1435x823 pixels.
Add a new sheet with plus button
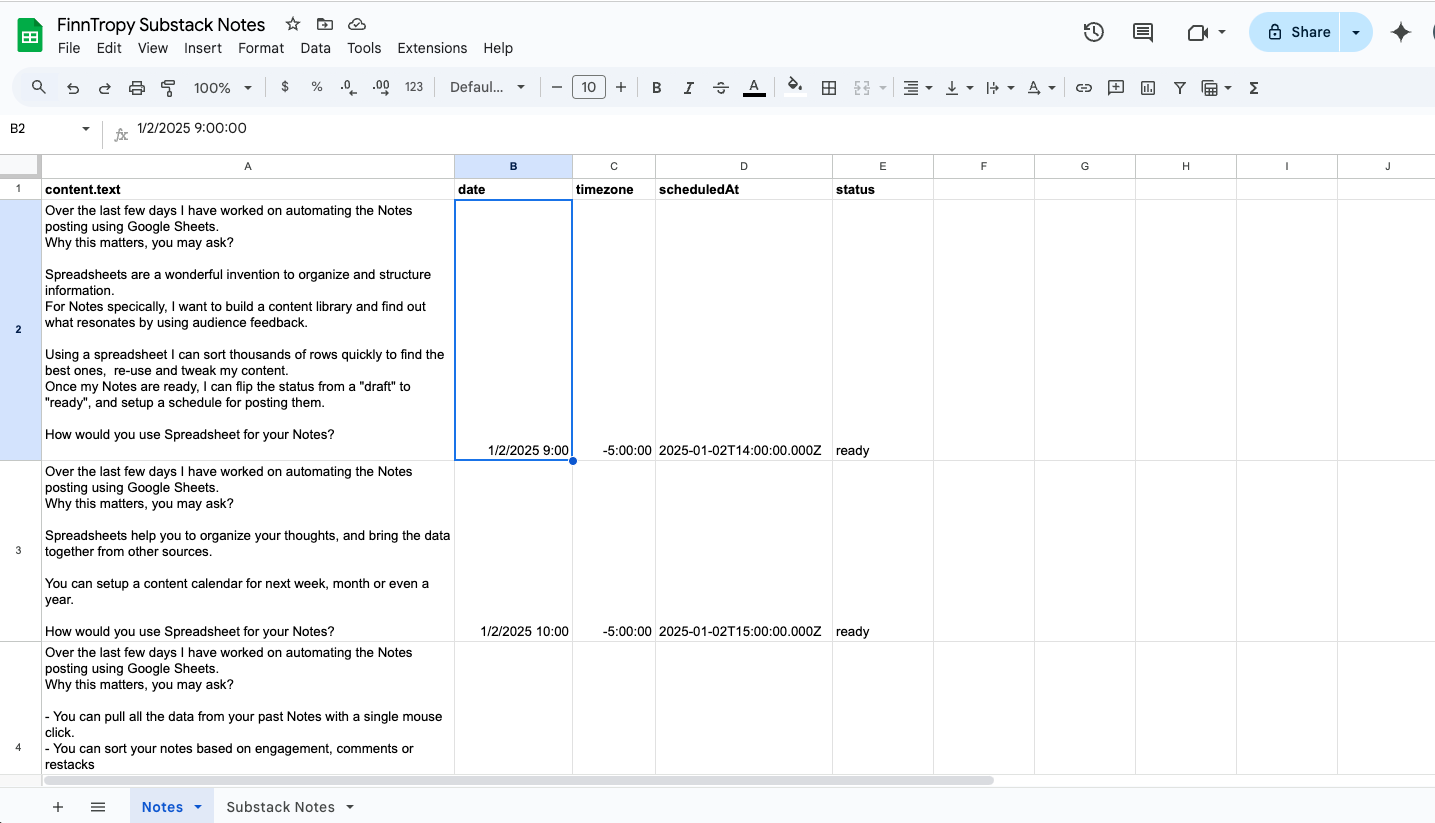point(58,807)
